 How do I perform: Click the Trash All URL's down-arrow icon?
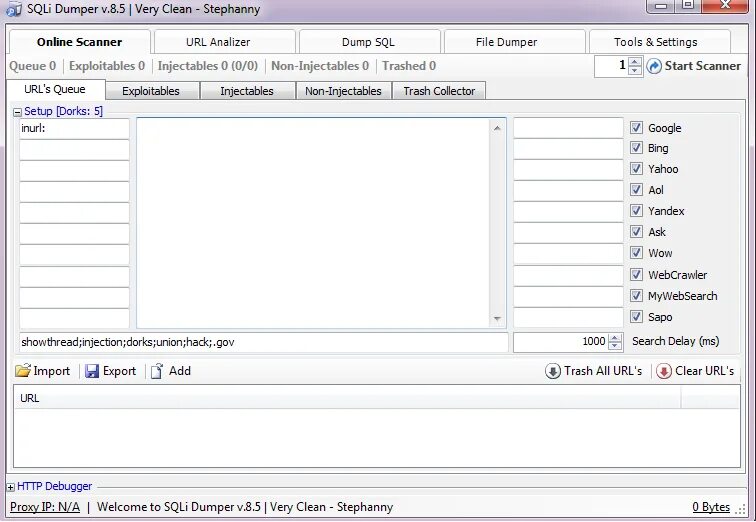(x=553, y=371)
